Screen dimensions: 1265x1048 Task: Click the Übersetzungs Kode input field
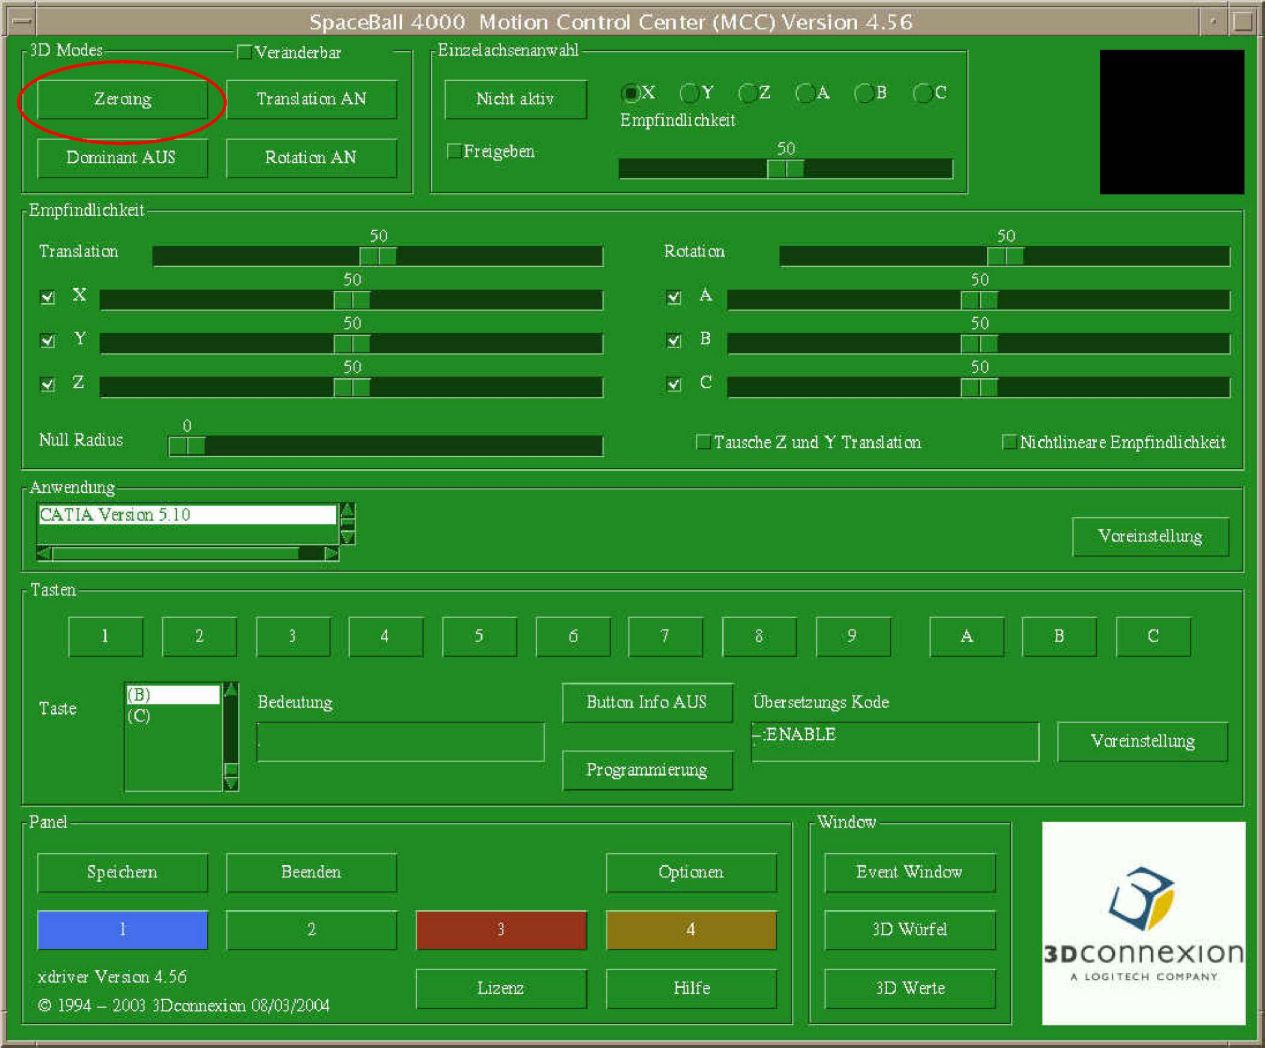tap(895, 742)
